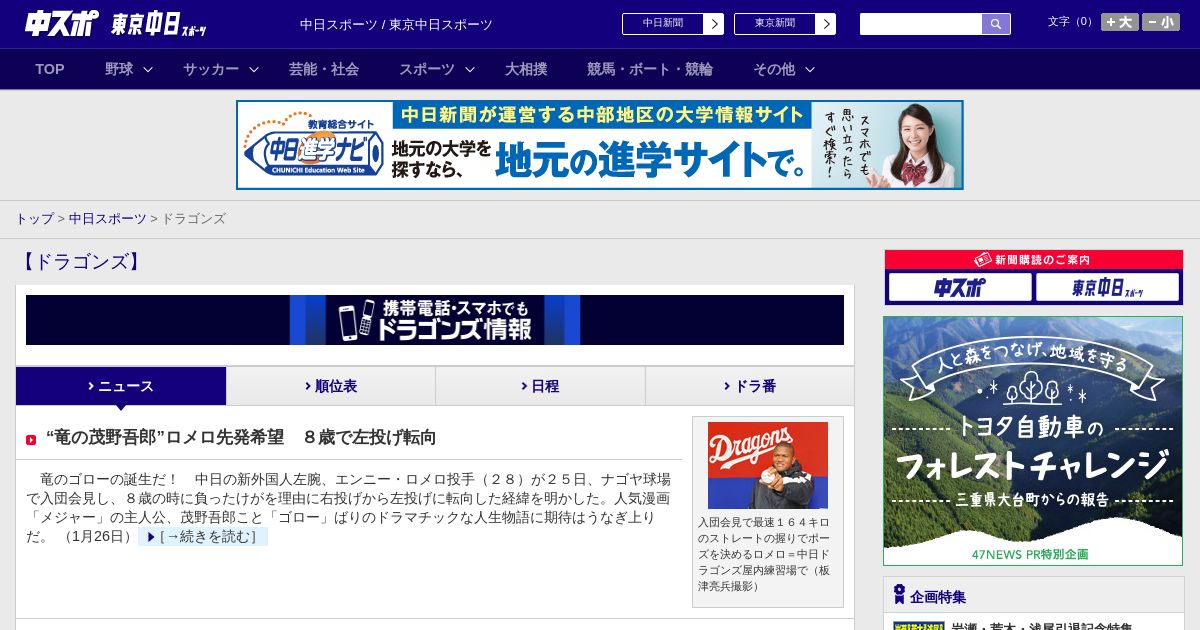Open the サッカー menu item
The image size is (1200, 630).
[211, 69]
